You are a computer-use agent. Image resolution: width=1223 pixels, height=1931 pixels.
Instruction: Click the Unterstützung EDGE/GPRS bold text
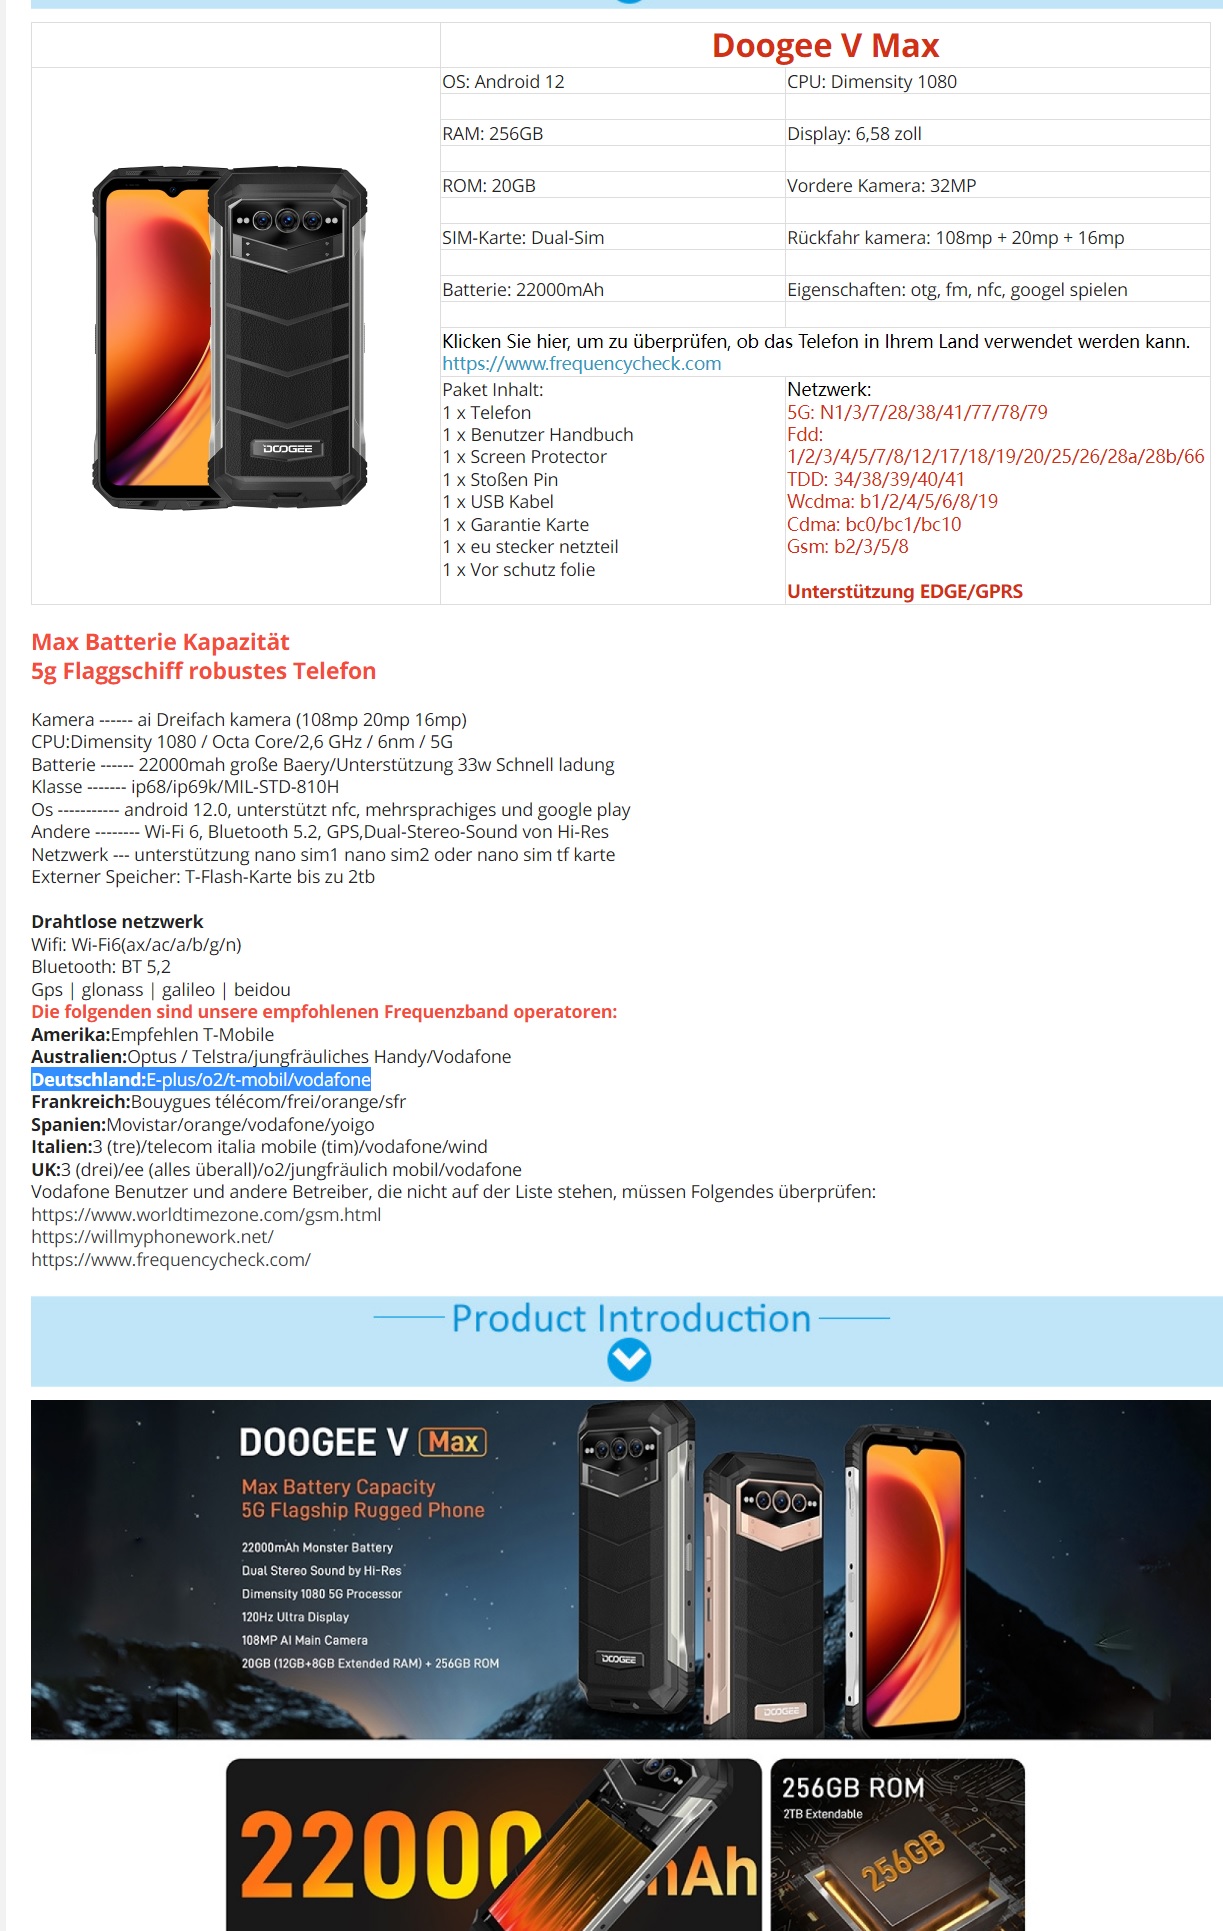tap(904, 592)
